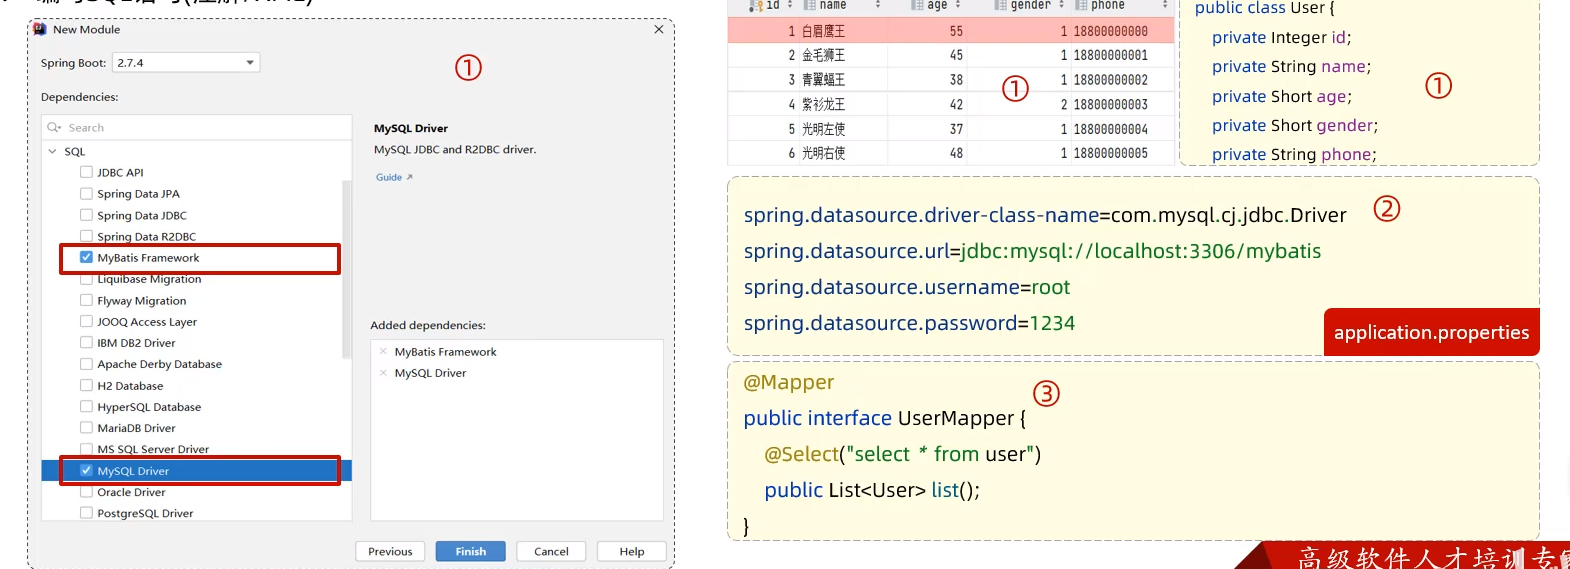Click the private String phone field line
Screen dimensions: 1570x569
click(1294, 154)
